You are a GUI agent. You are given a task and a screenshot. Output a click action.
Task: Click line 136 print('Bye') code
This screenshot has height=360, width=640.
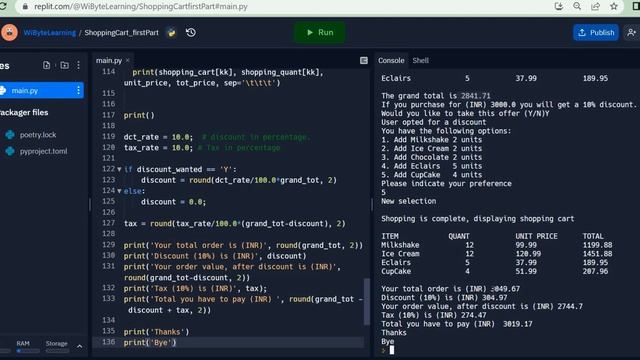150,342
